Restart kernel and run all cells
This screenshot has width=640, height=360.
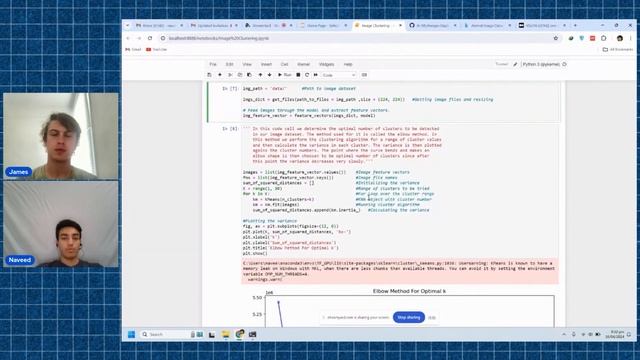click(x=316, y=75)
